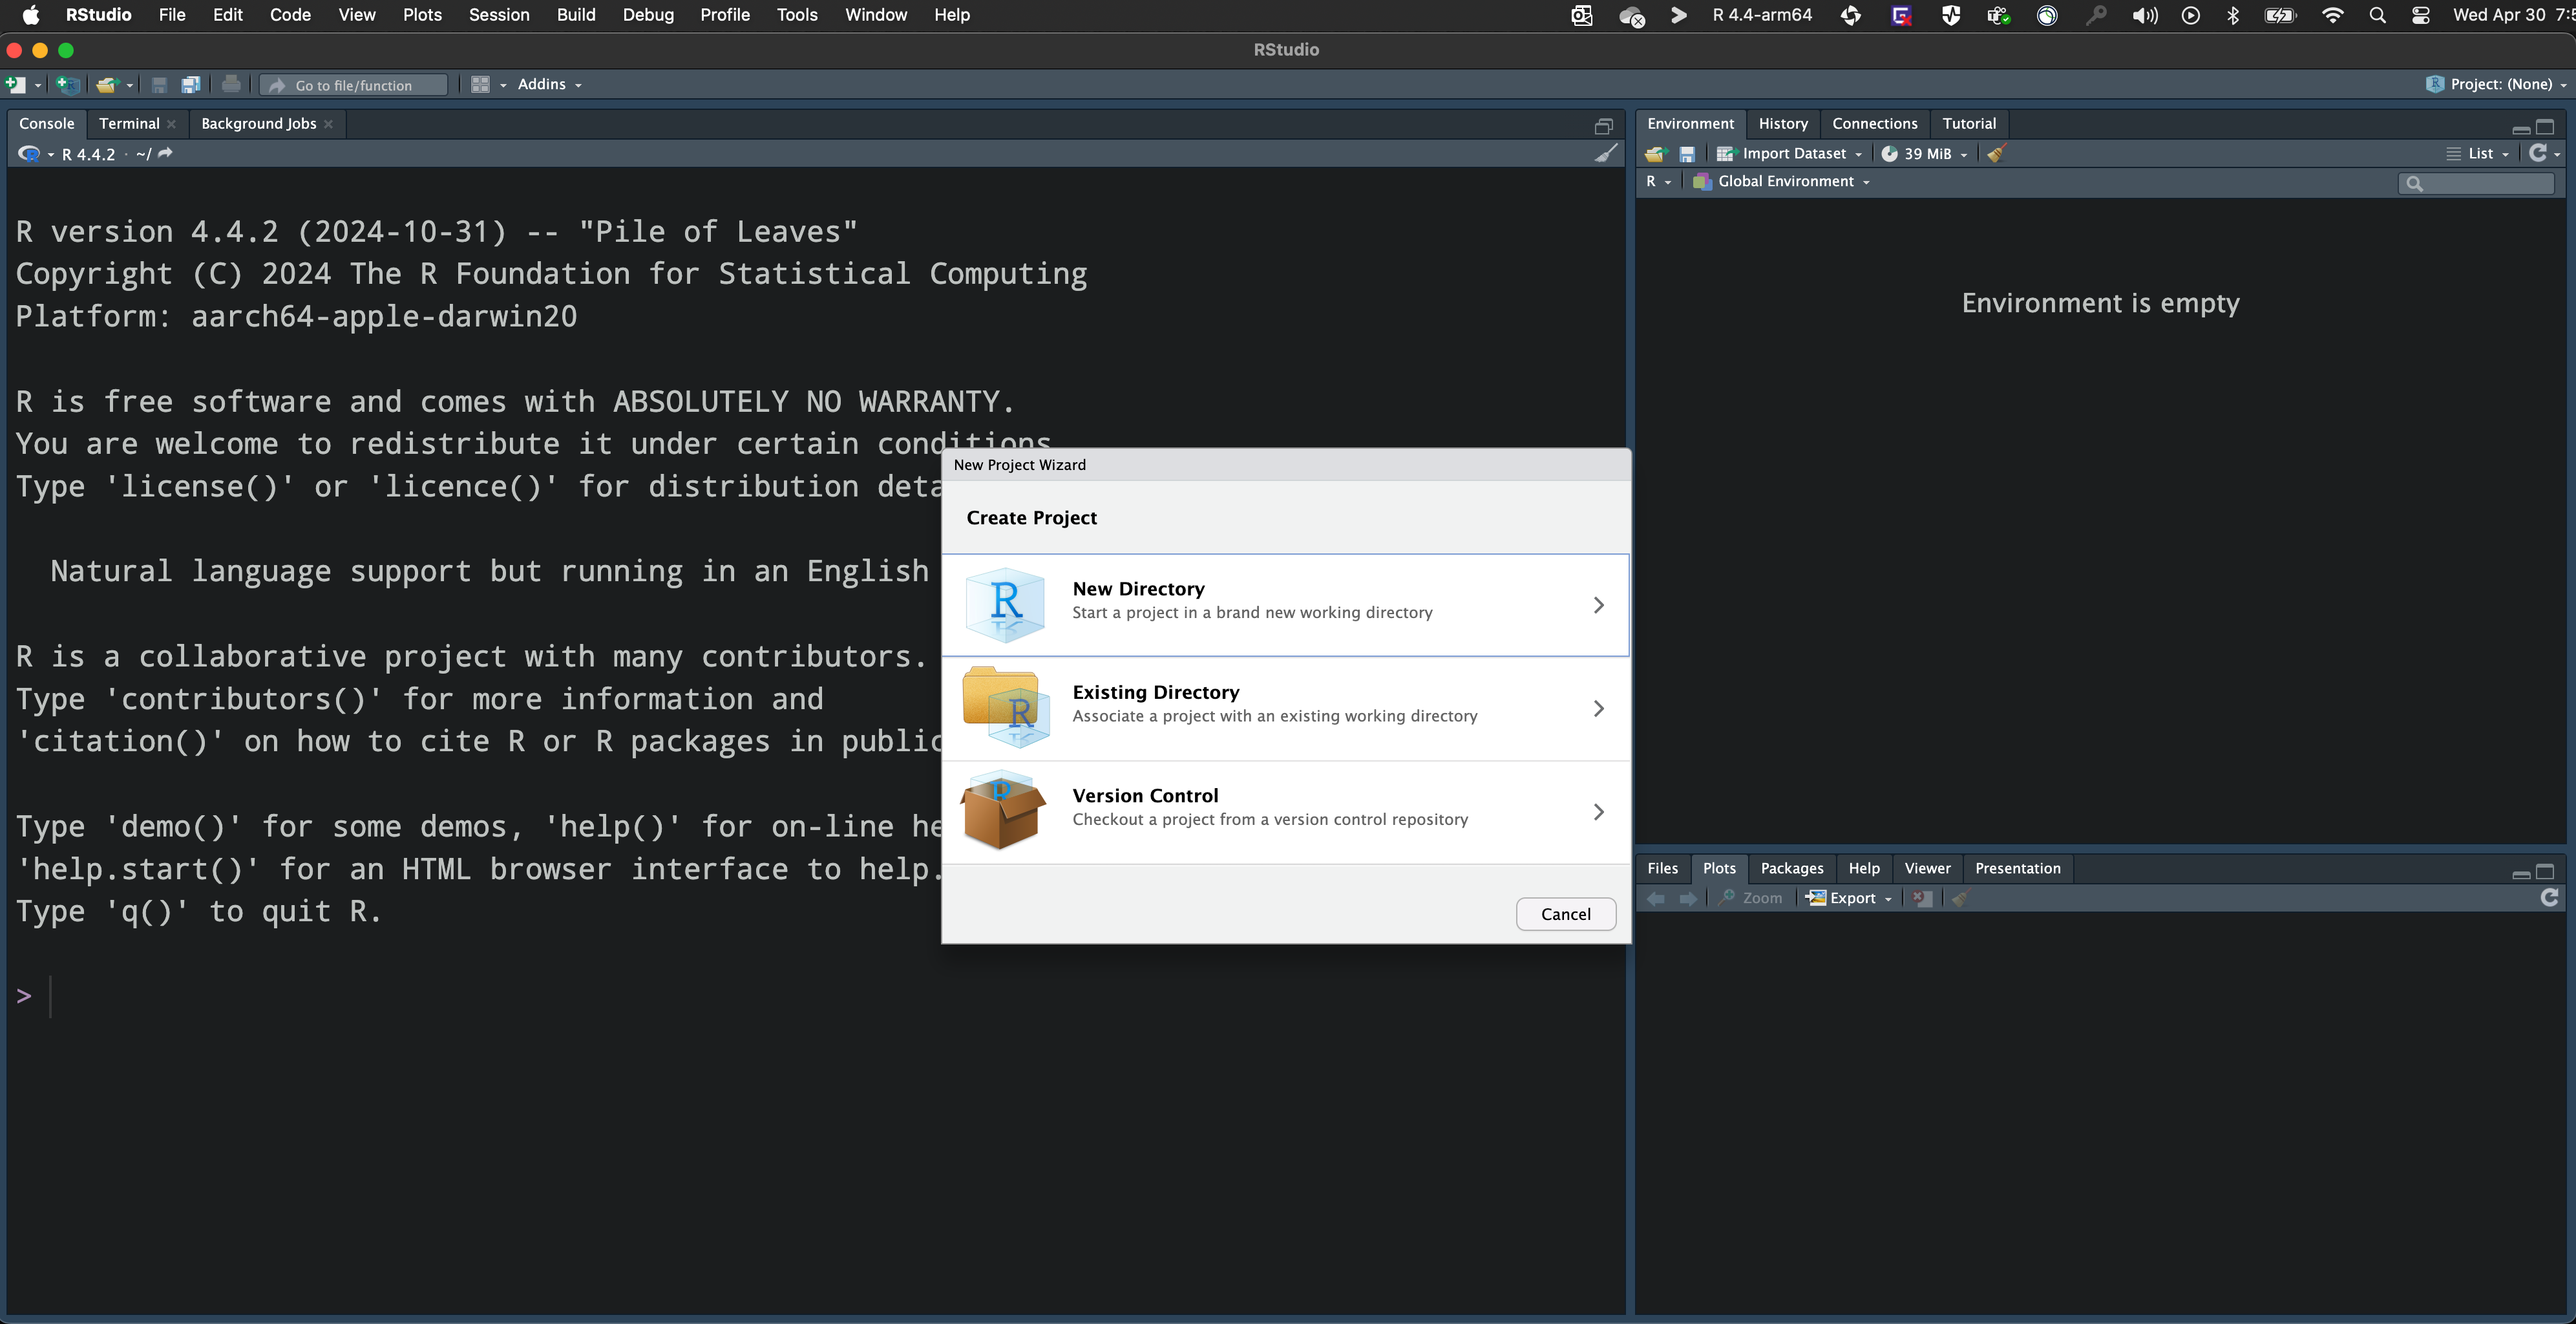Refresh the Plots pane with refresh icon
This screenshot has width=2576, height=1324.
pos(2549,898)
